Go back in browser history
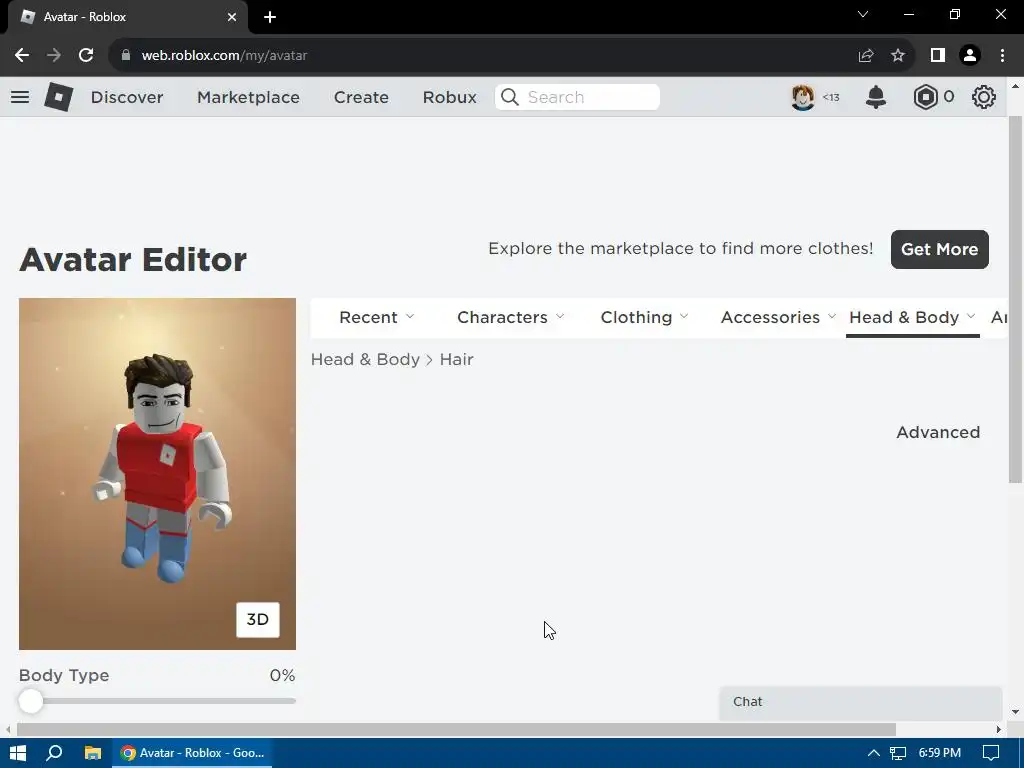Screen dimensions: 1024x768 (x=22, y=56)
